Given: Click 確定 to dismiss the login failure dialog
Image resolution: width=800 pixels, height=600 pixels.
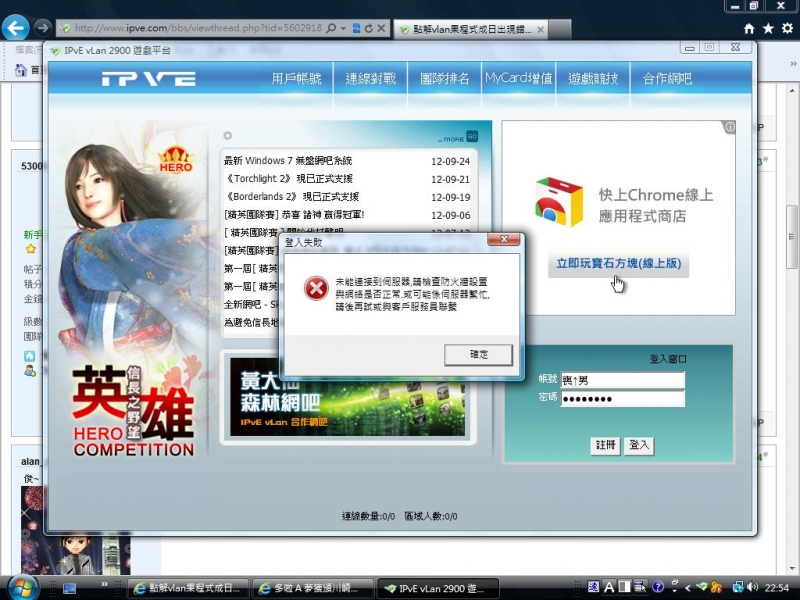Looking at the screenshot, I should pos(478,354).
